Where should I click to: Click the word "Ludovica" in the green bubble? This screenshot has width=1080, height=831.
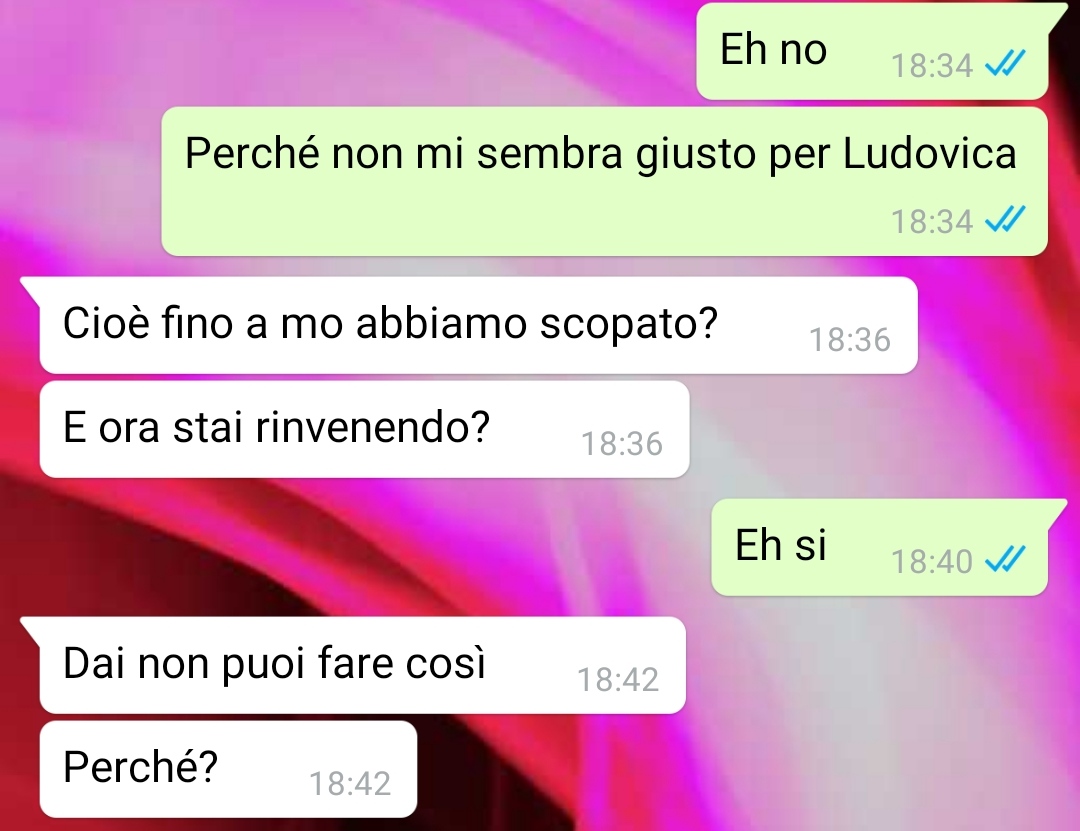tap(930, 153)
